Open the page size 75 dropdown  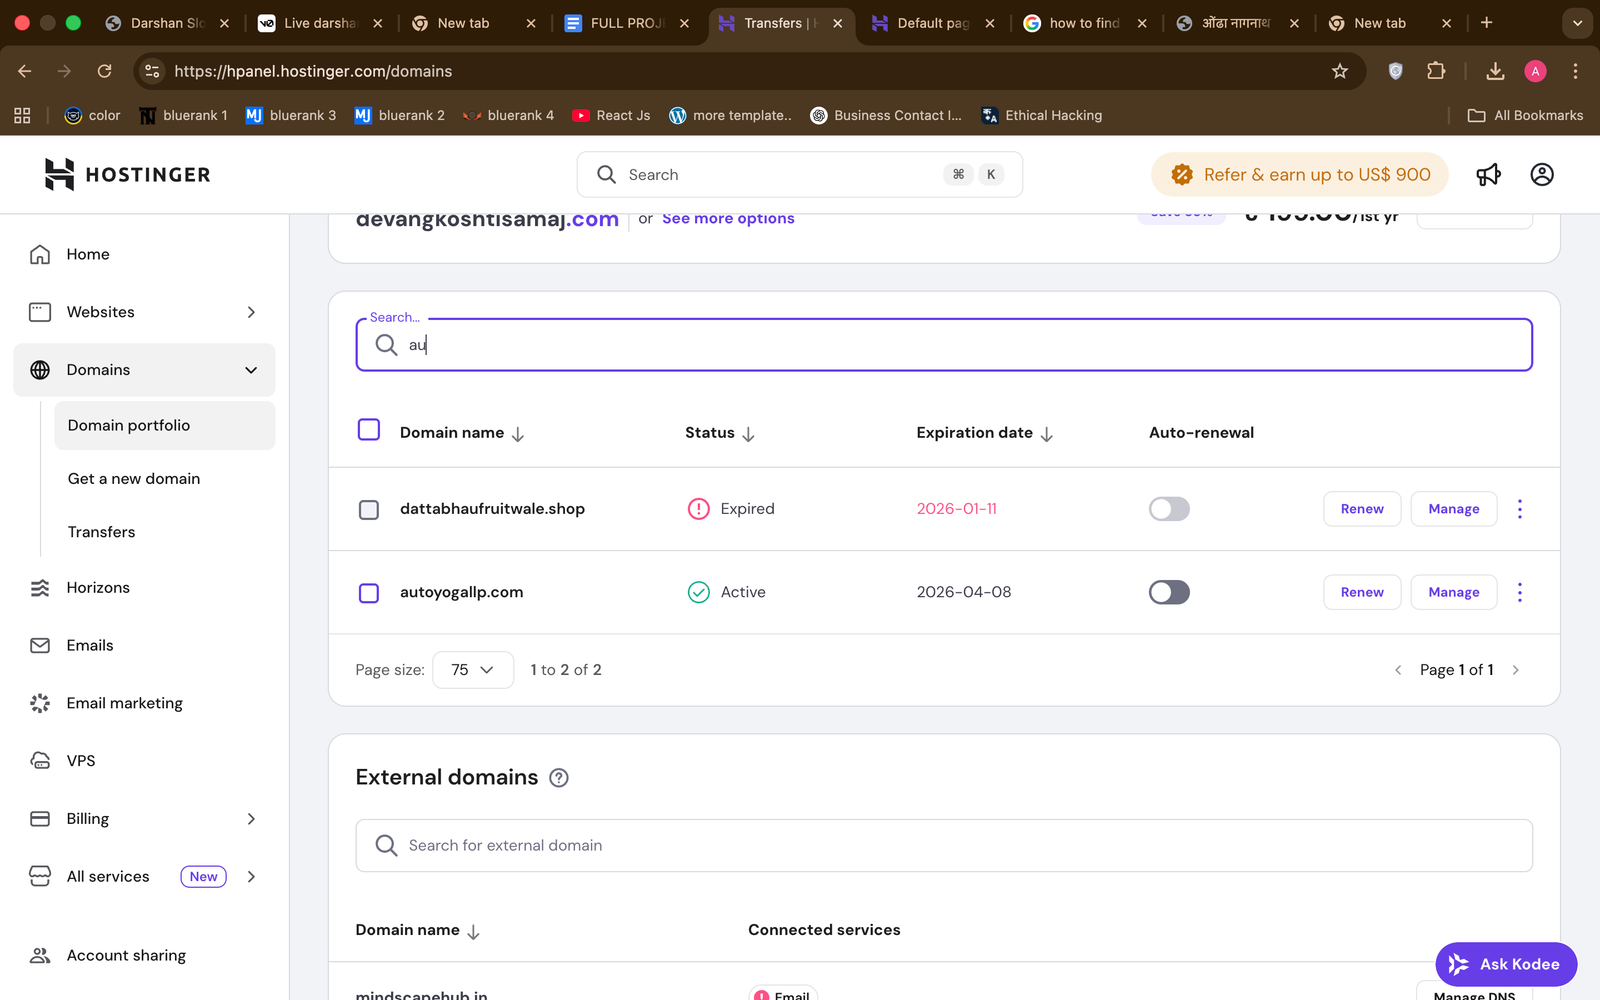click(x=472, y=670)
